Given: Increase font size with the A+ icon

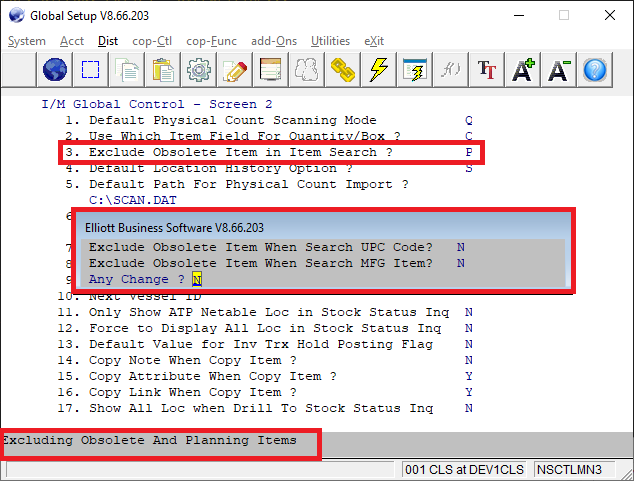Looking at the screenshot, I should tap(523, 70).
